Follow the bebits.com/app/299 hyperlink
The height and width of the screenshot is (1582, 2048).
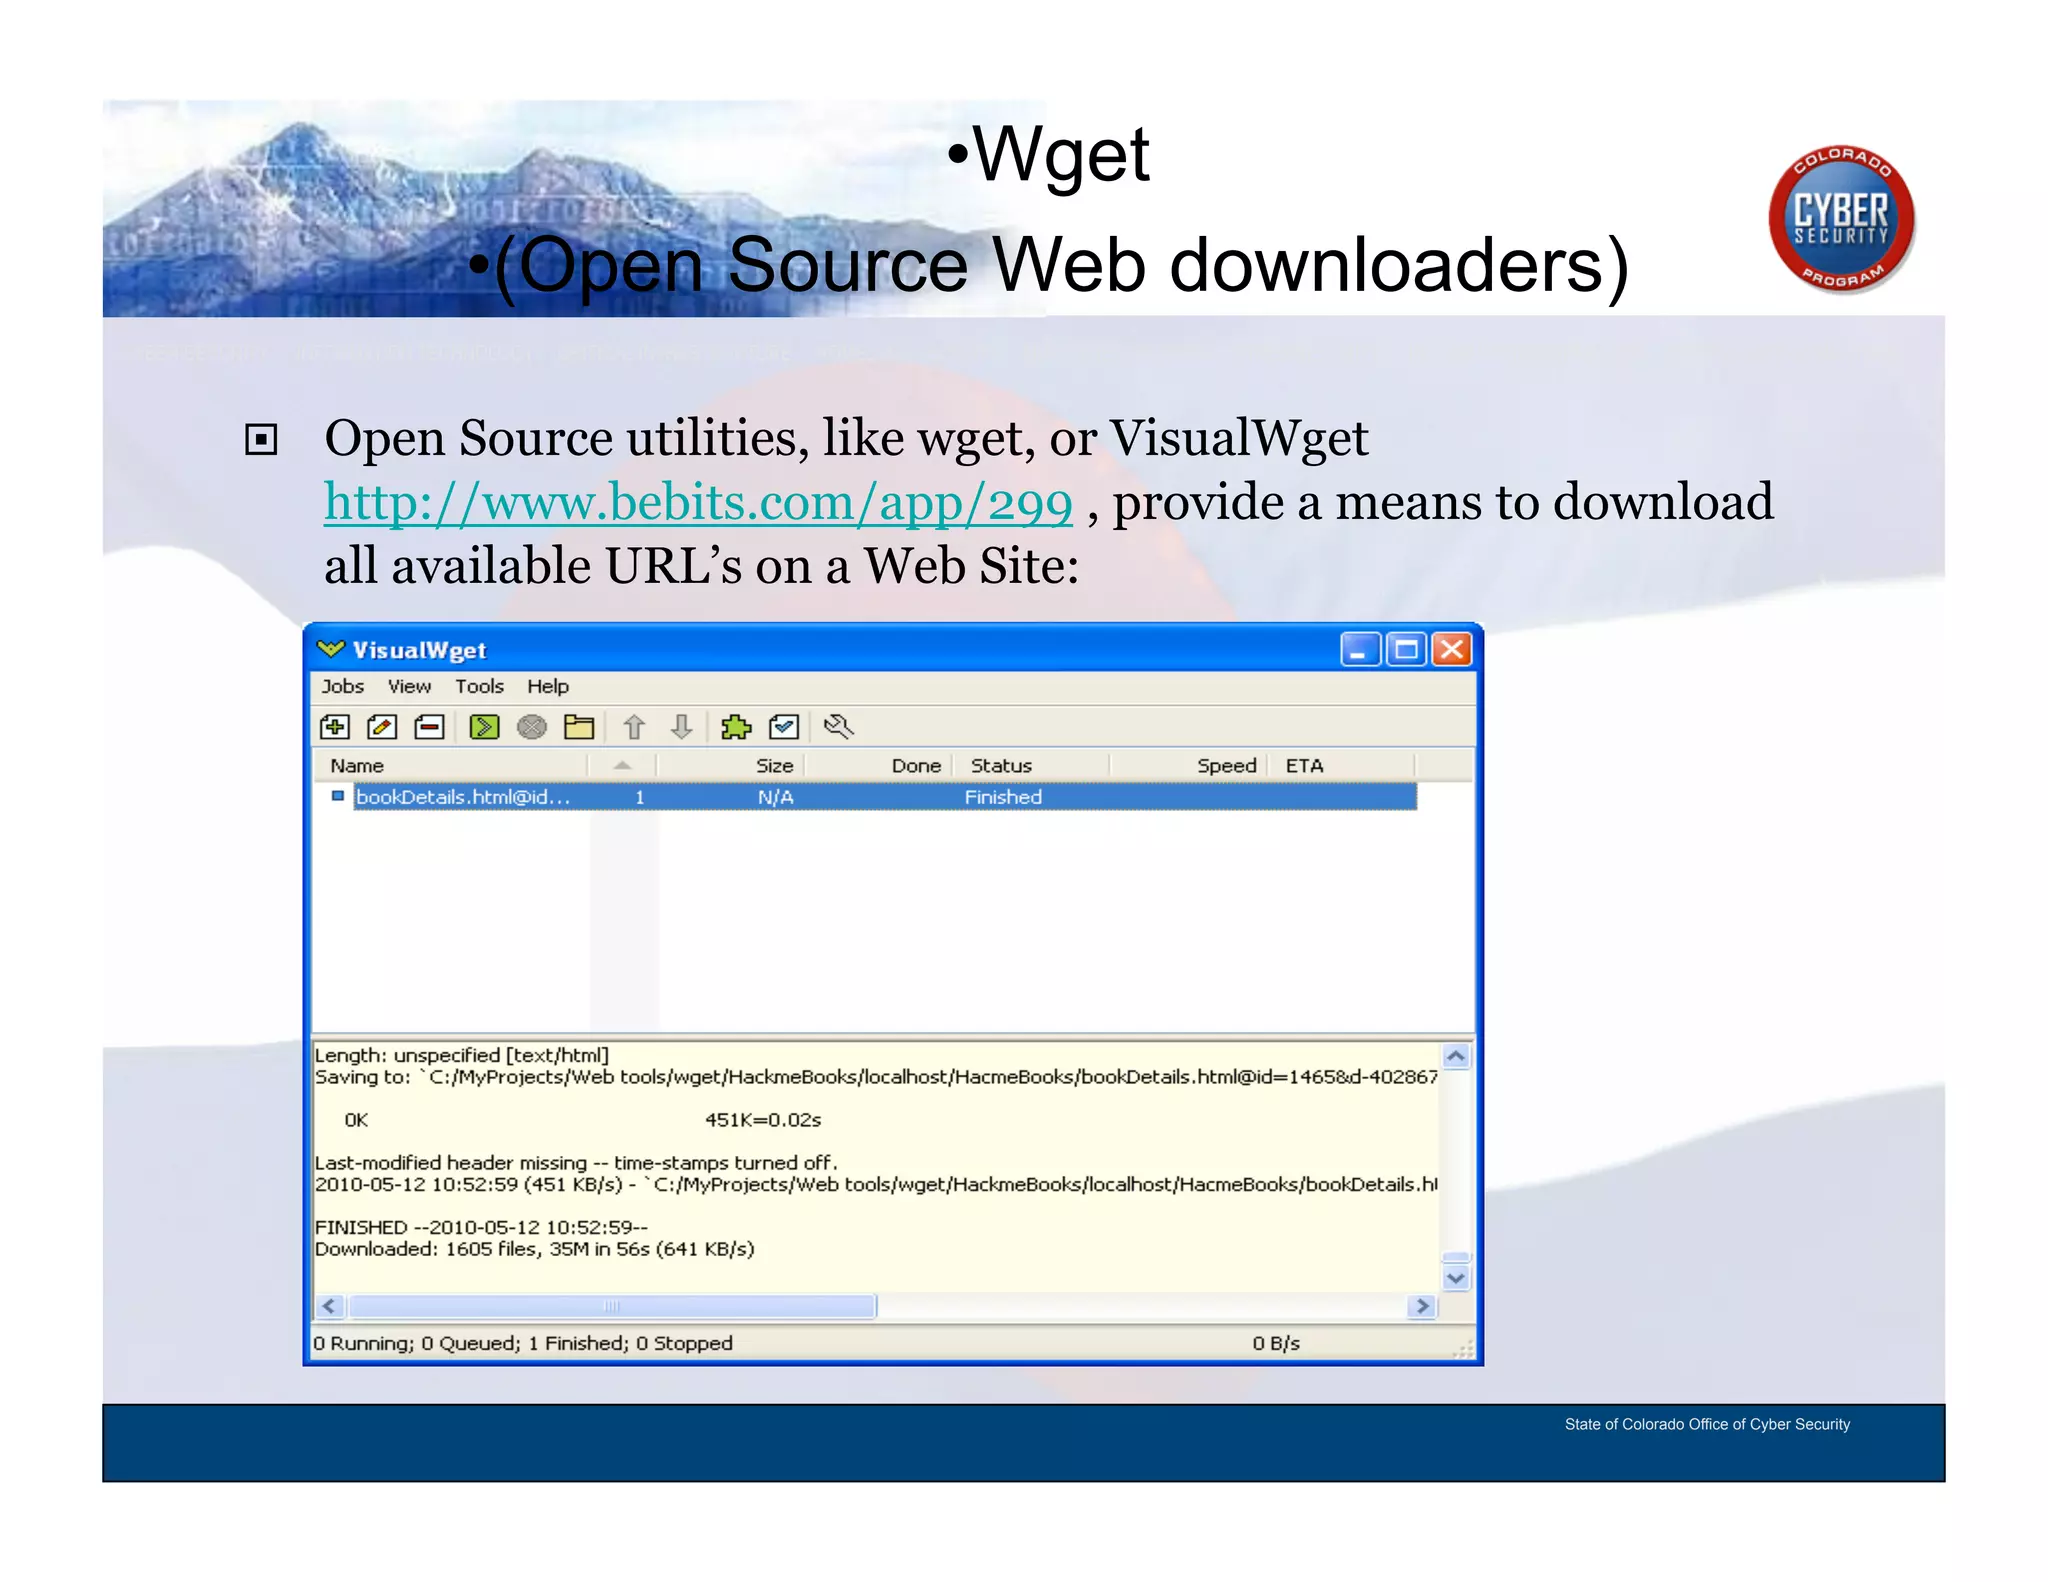click(698, 502)
